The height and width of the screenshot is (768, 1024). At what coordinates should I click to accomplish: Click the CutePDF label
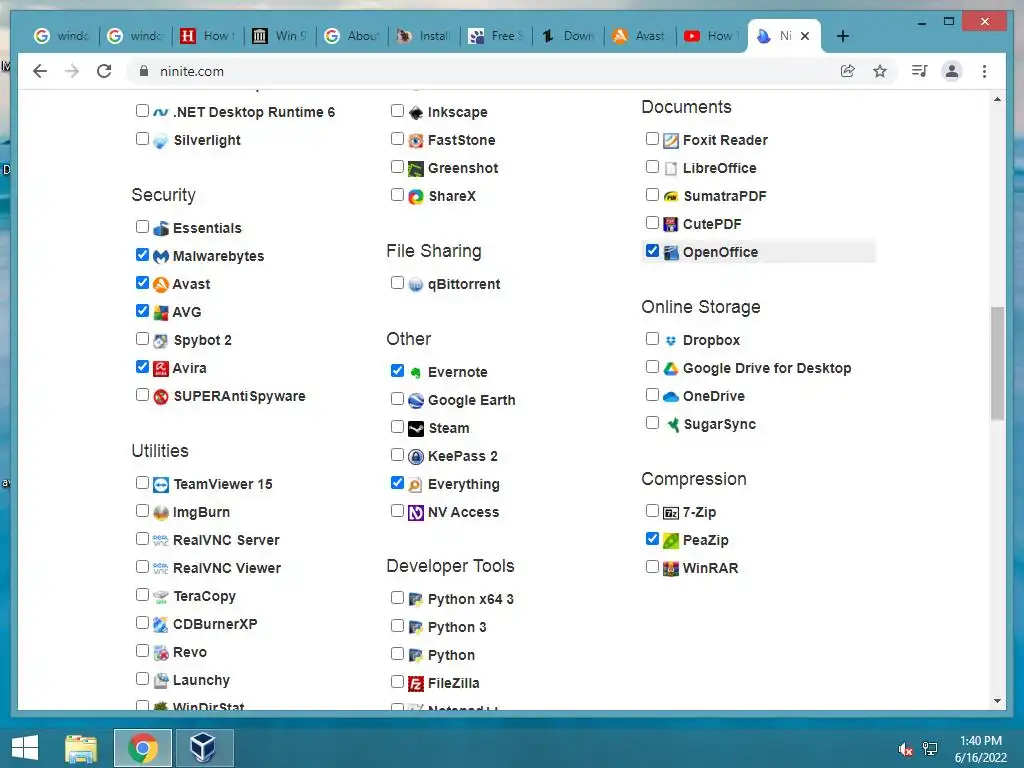click(x=712, y=225)
